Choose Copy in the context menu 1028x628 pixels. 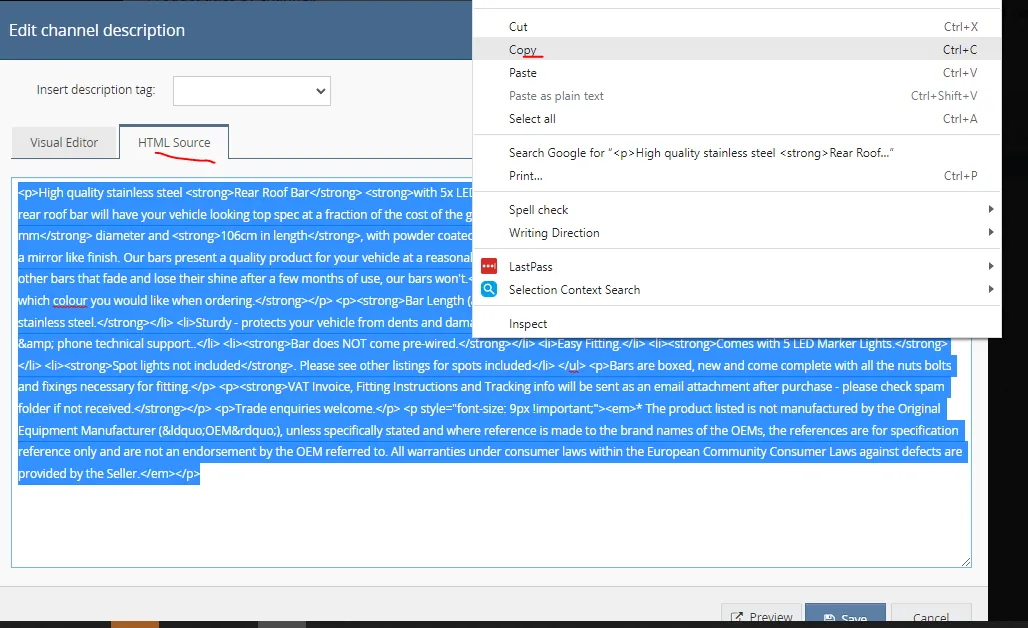(737, 50)
